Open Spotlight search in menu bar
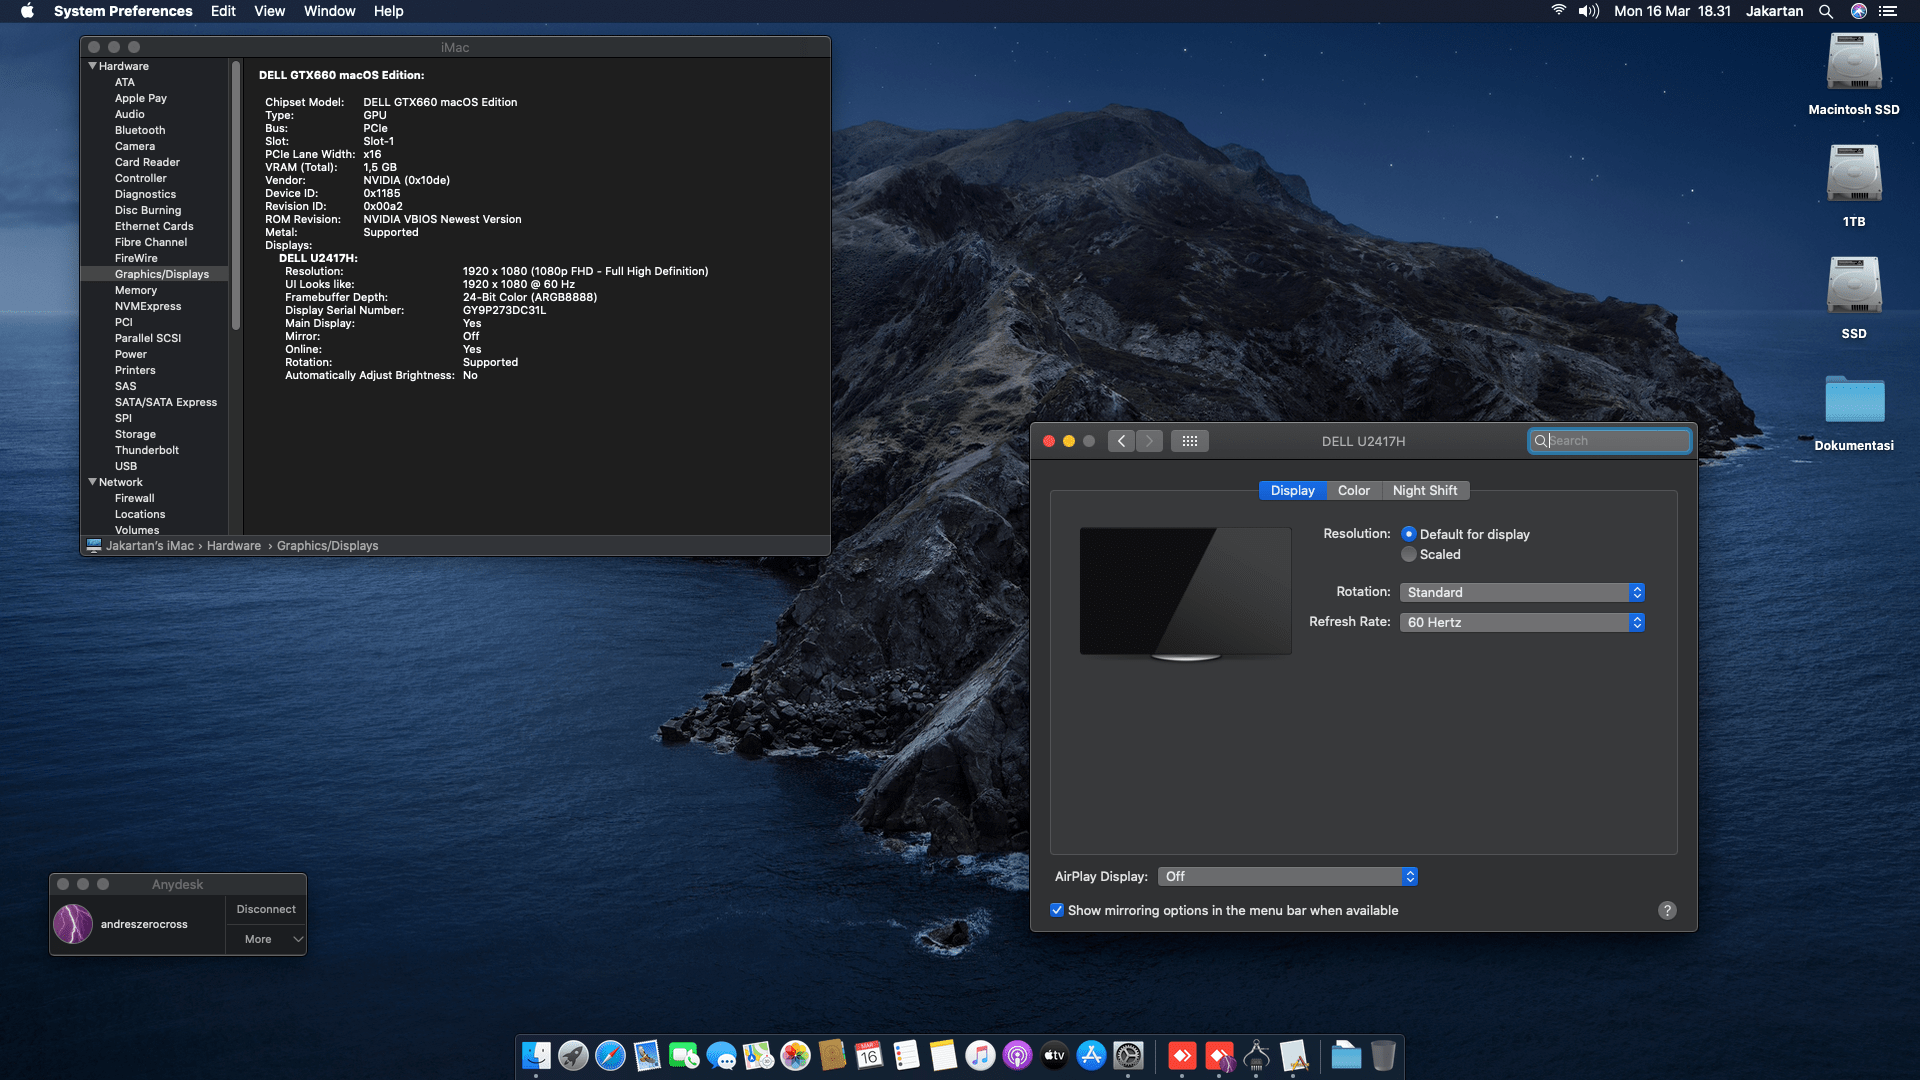The width and height of the screenshot is (1920, 1080). pos(1825,11)
